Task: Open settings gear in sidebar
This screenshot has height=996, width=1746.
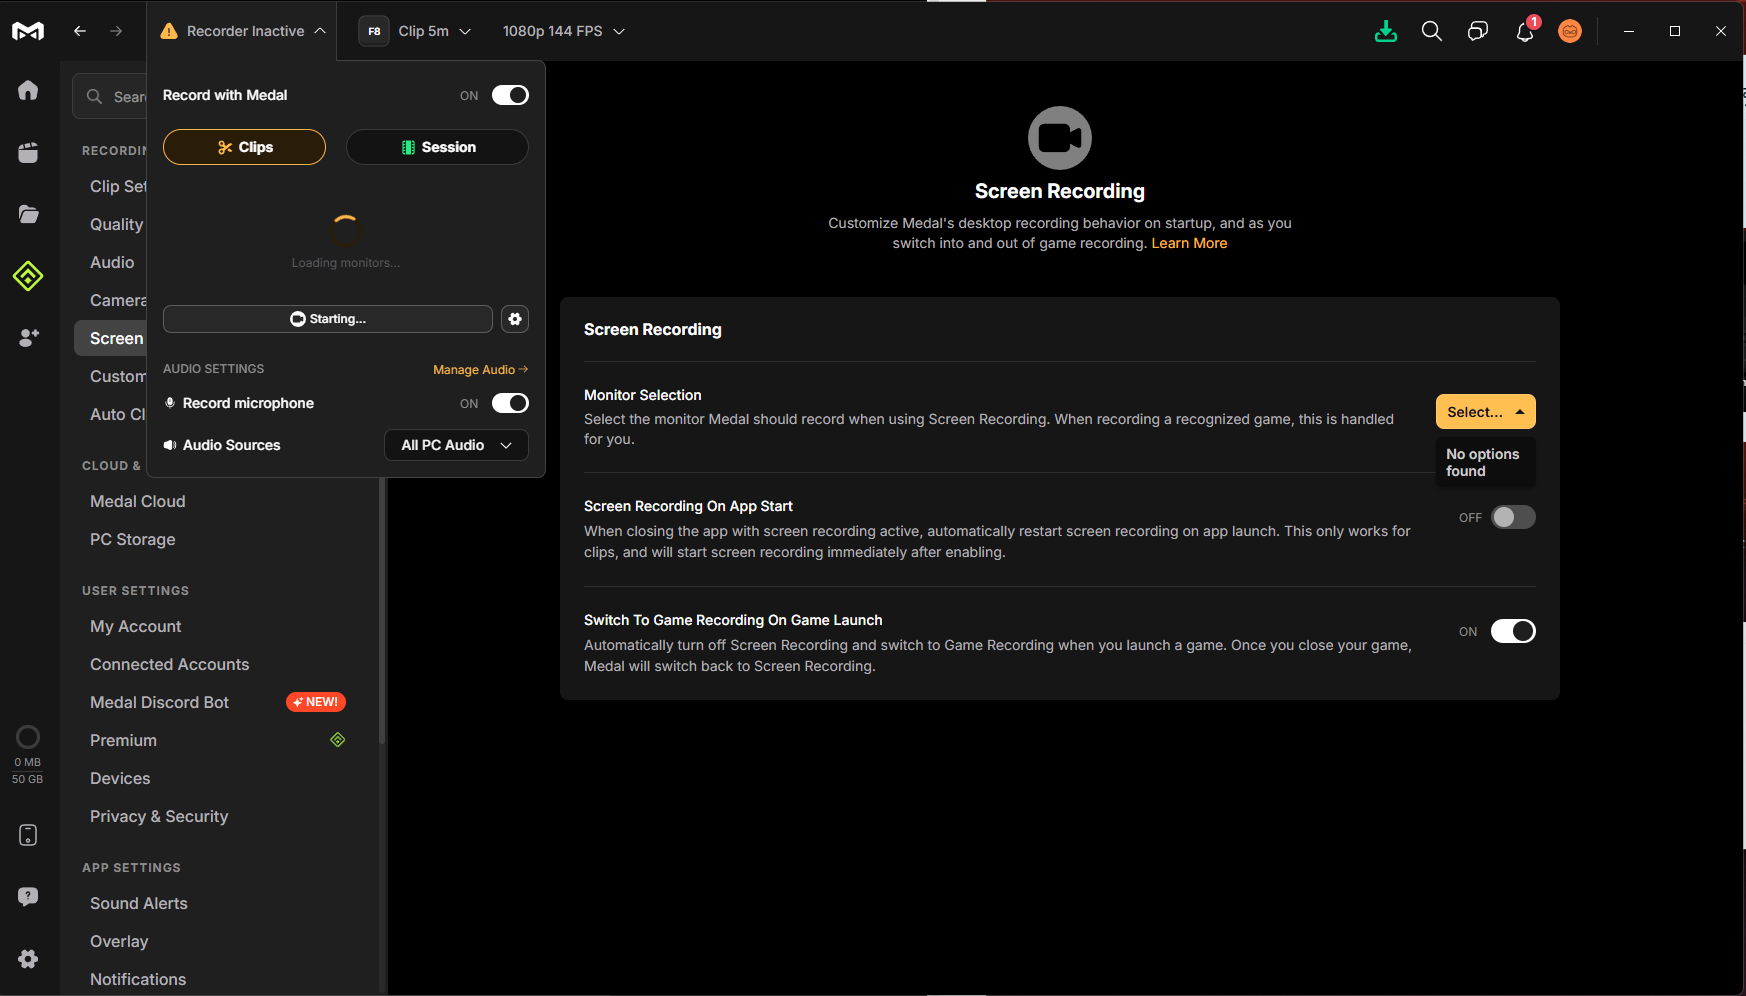Action: coord(28,959)
